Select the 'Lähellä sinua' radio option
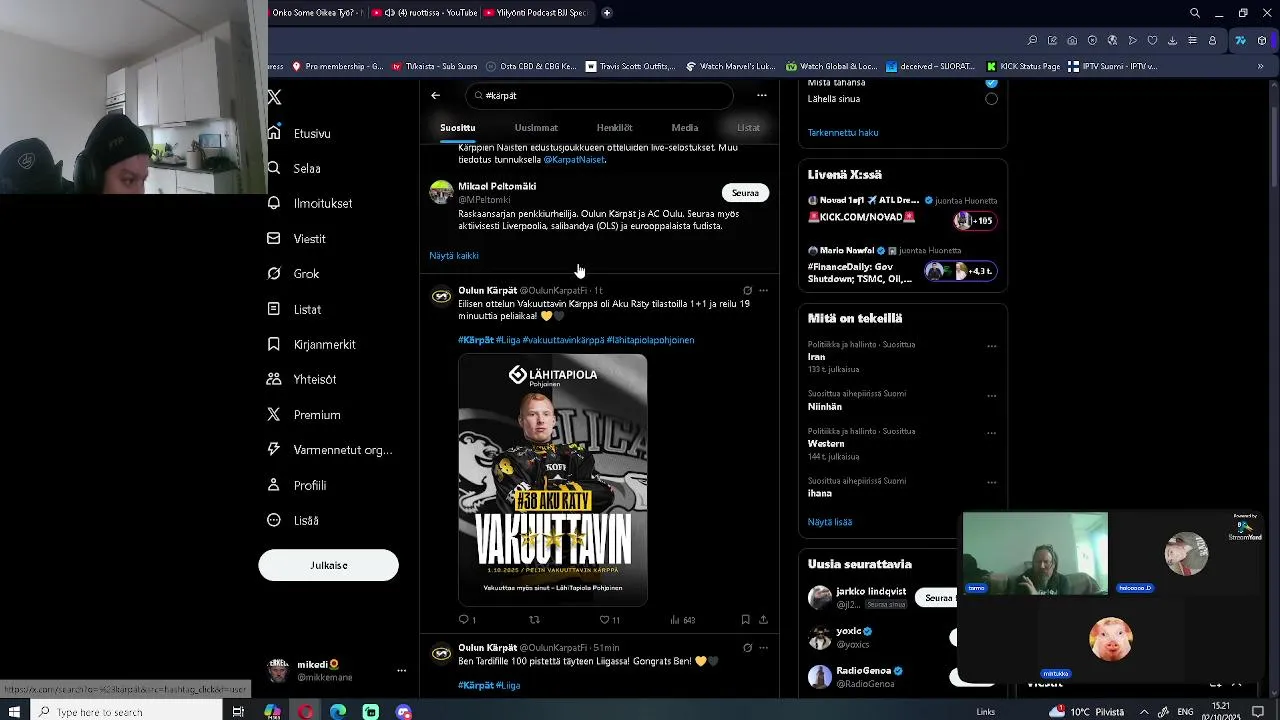The width and height of the screenshot is (1280, 720). pyautogui.click(x=991, y=99)
